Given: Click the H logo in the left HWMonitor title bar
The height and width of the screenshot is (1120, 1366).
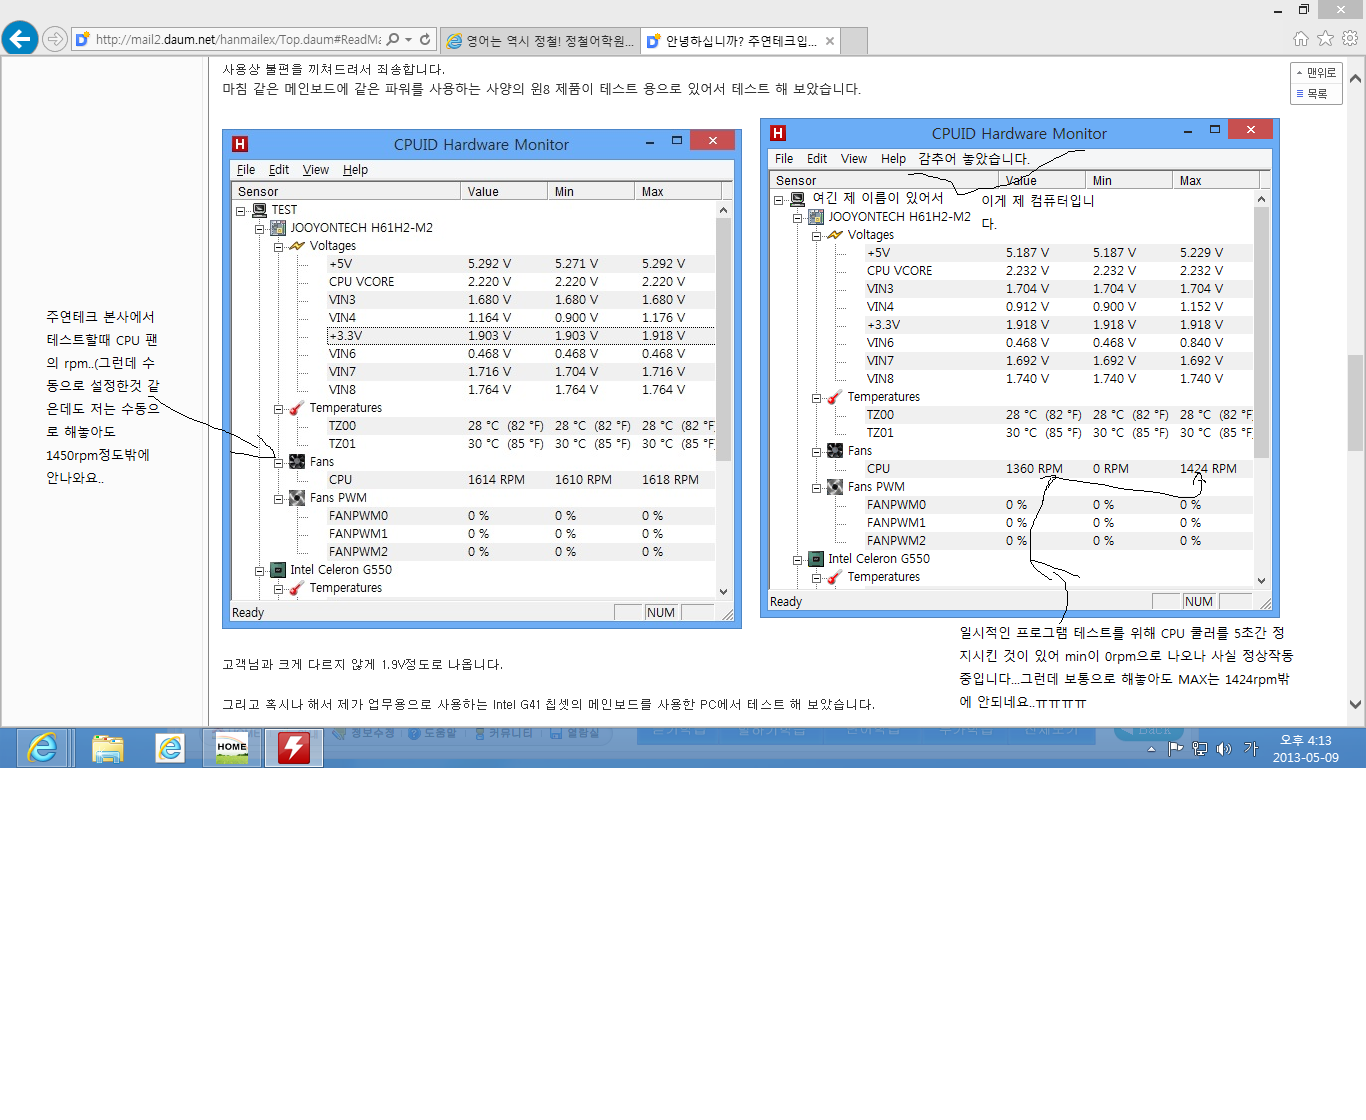Looking at the screenshot, I should (x=240, y=144).
